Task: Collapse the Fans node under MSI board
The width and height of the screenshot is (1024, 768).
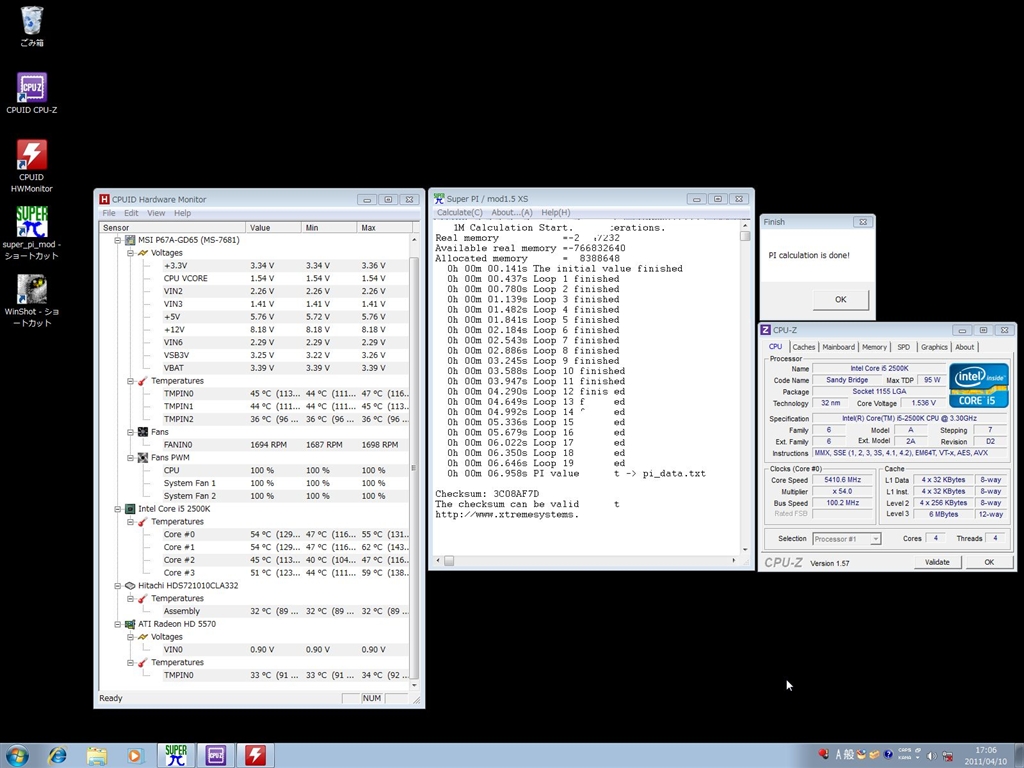Action: [130, 432]
